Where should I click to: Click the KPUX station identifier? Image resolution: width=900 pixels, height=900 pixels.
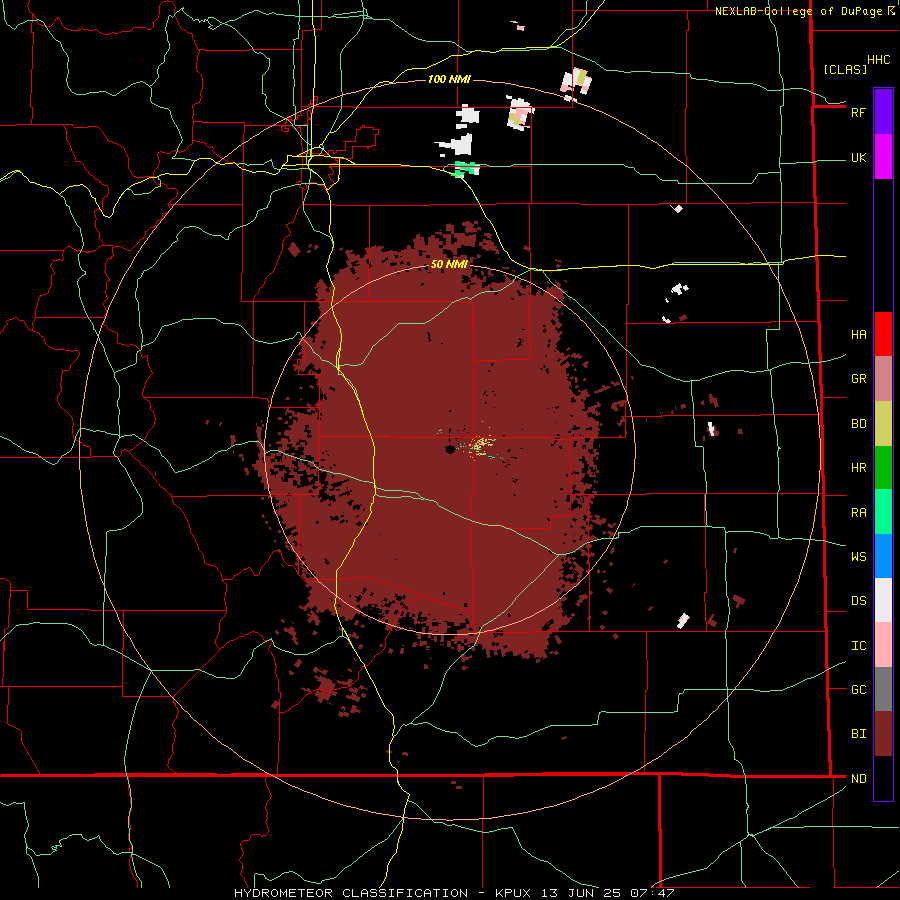(x=513, y=893)
